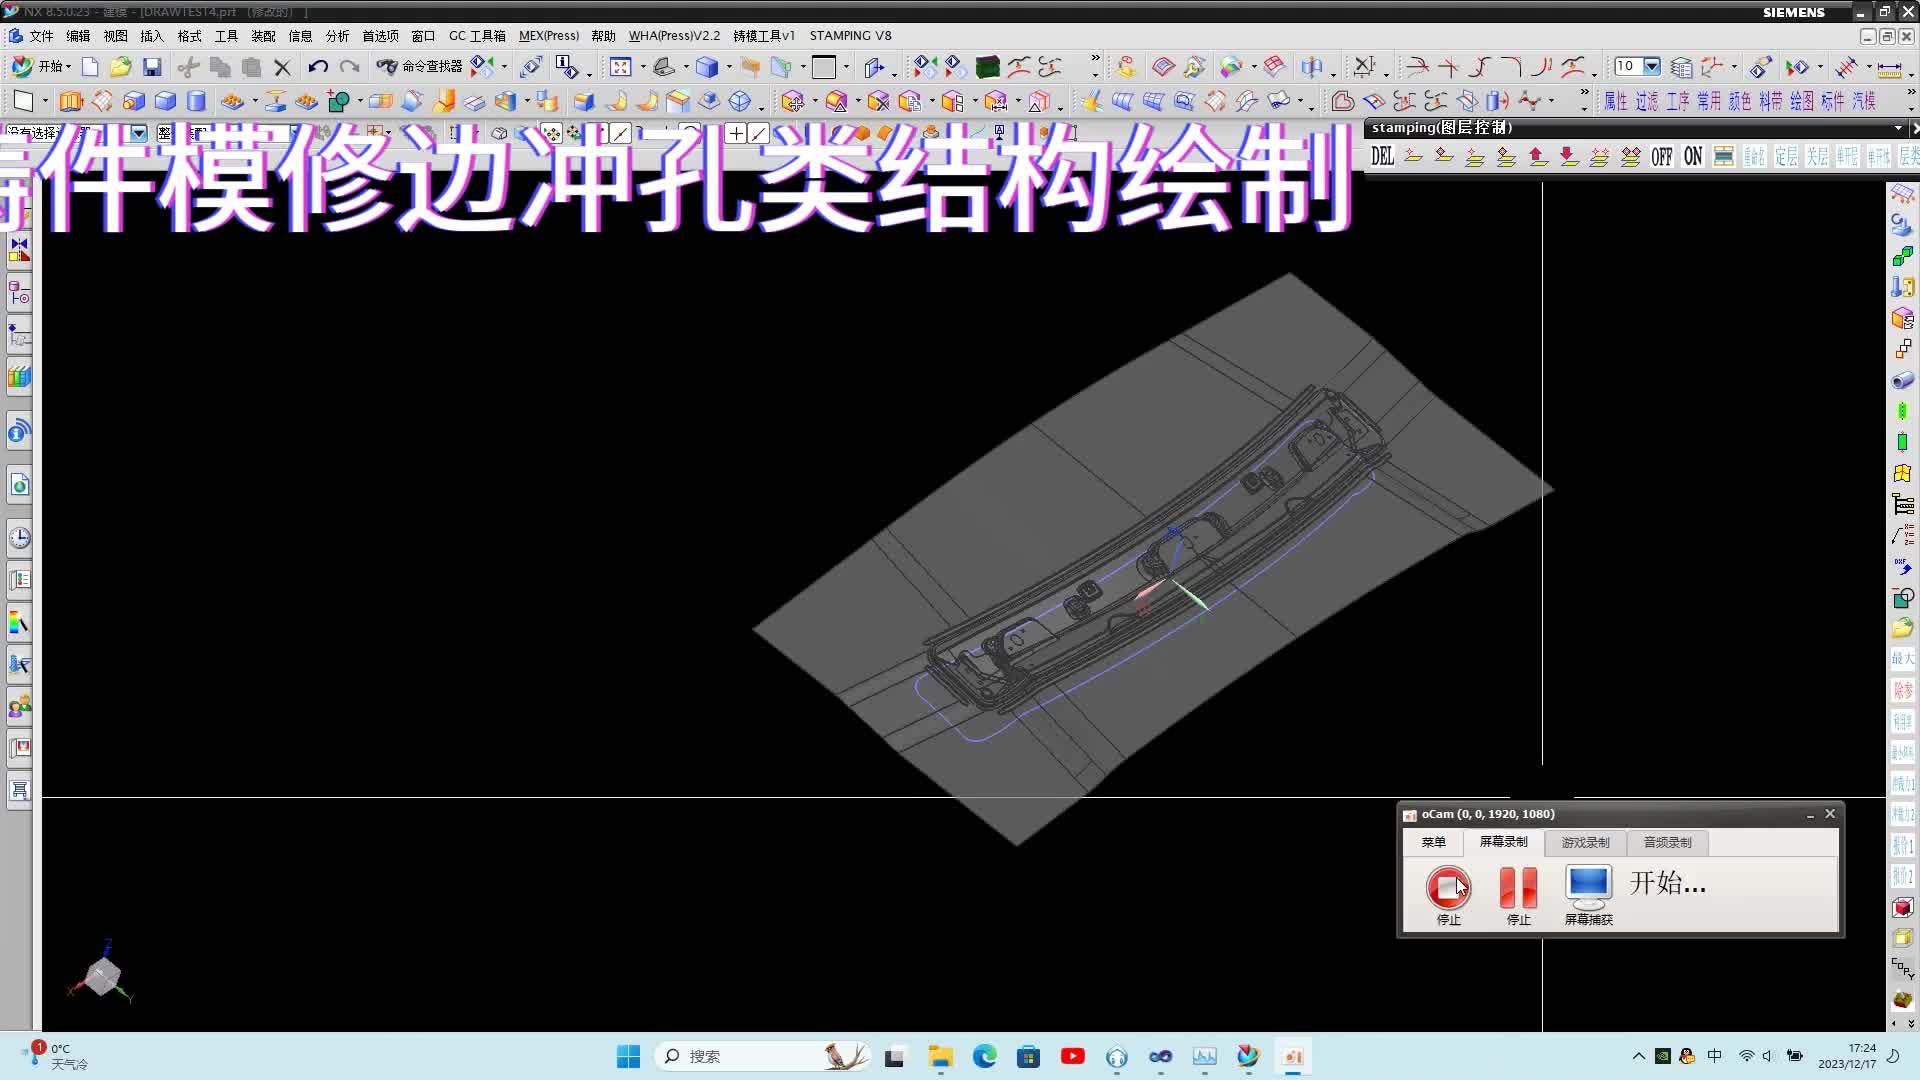Launch the Sketch tool from the toolbar

tap(23, 100)
